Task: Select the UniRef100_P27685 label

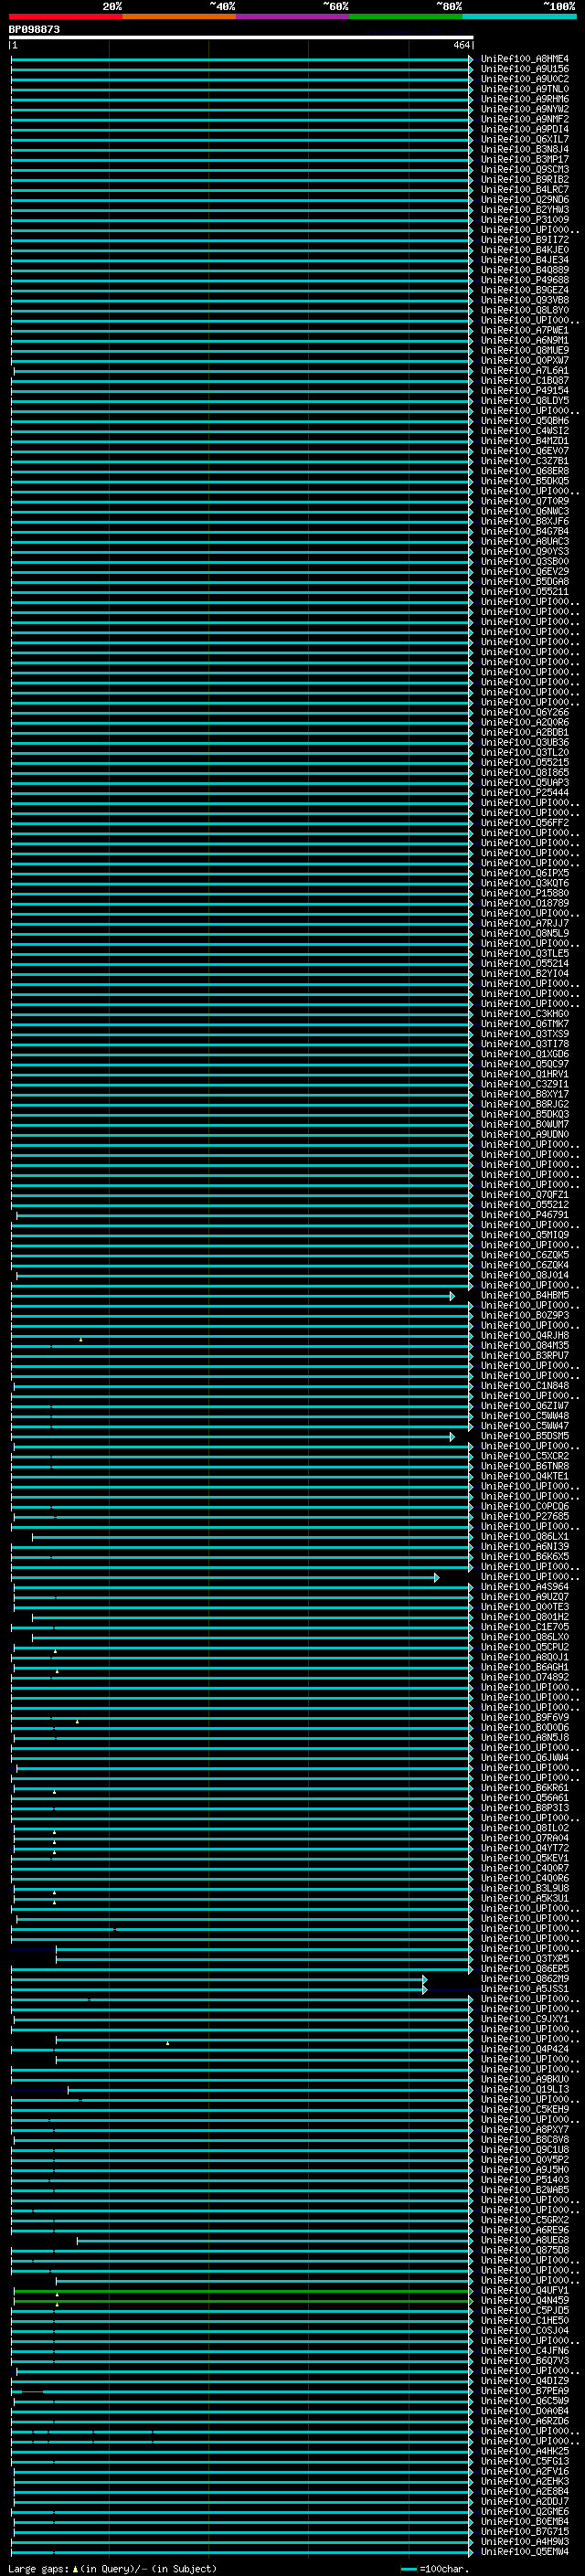Action: click(x=524, y=1517)
